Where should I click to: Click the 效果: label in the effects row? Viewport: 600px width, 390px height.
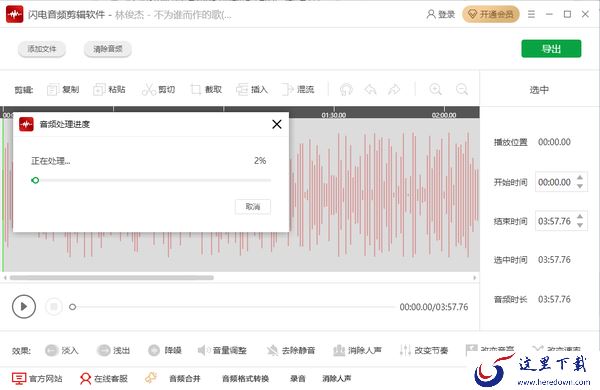[21, 351]
